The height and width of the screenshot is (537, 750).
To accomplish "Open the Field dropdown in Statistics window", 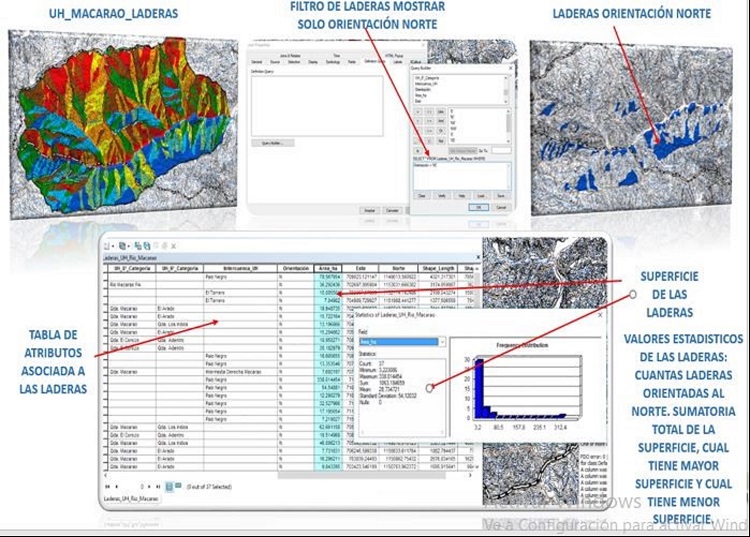I will (x=399, y=341).
